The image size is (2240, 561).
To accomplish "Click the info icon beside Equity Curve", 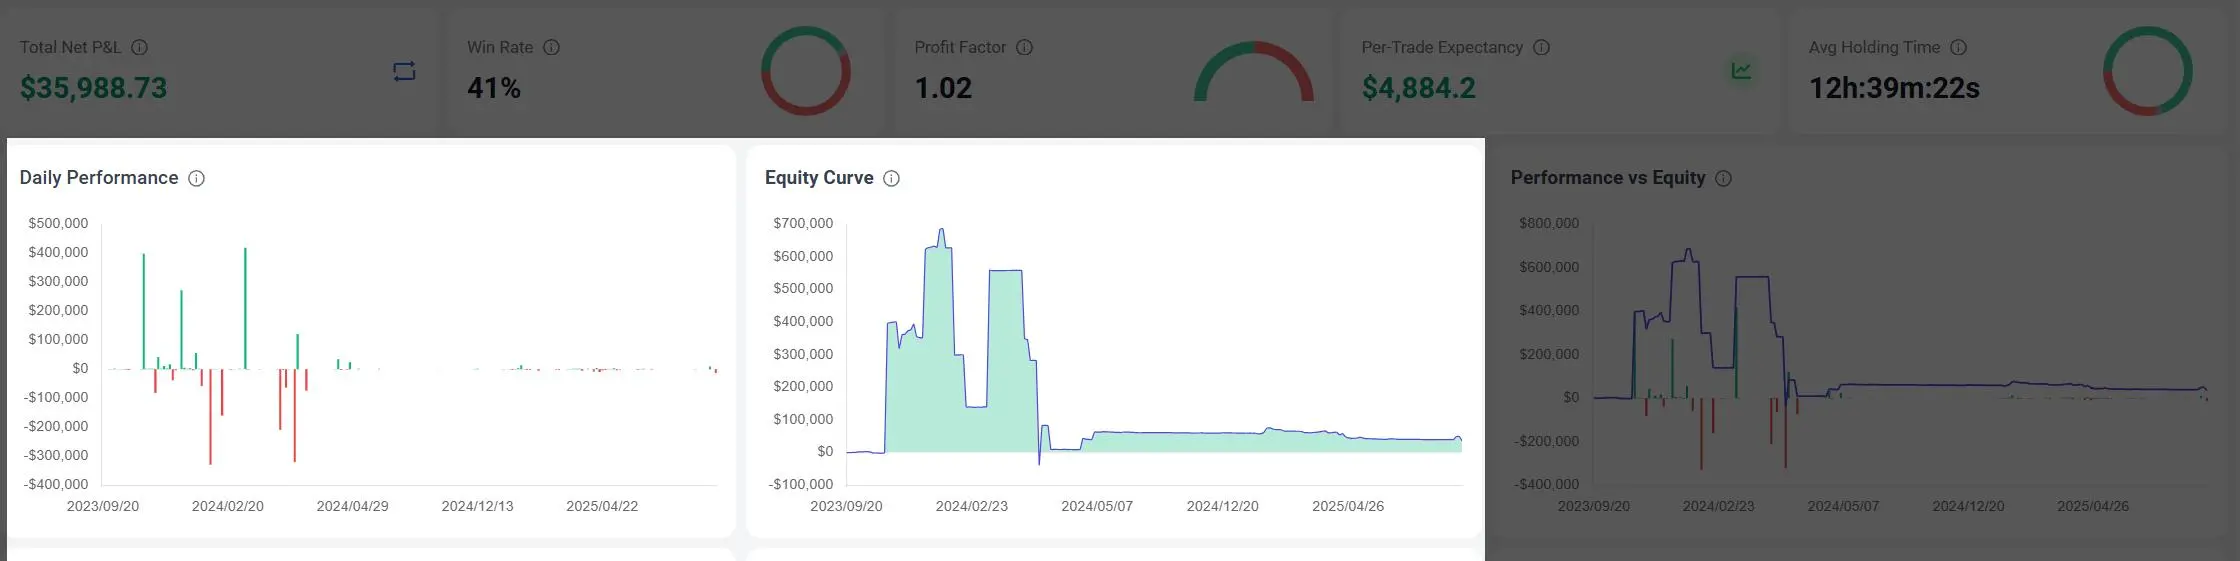I will [891, 178].
